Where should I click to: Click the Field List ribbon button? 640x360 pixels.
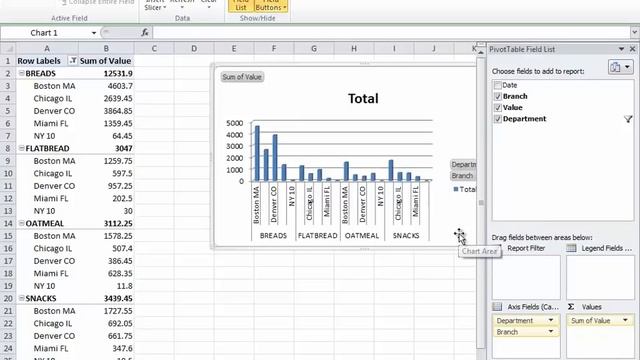point(241,6)
